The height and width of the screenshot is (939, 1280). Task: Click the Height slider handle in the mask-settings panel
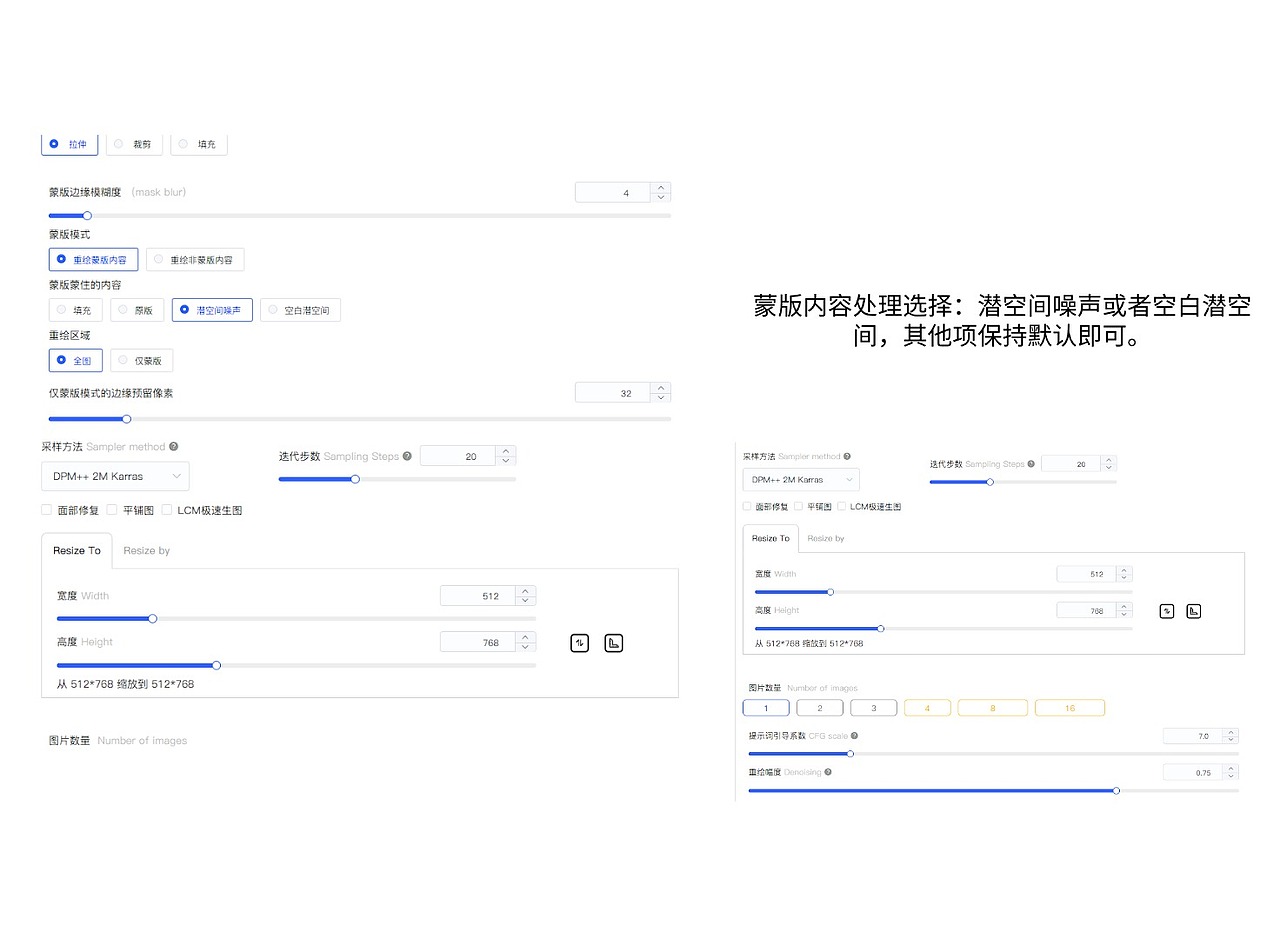(x=216, y=665)
